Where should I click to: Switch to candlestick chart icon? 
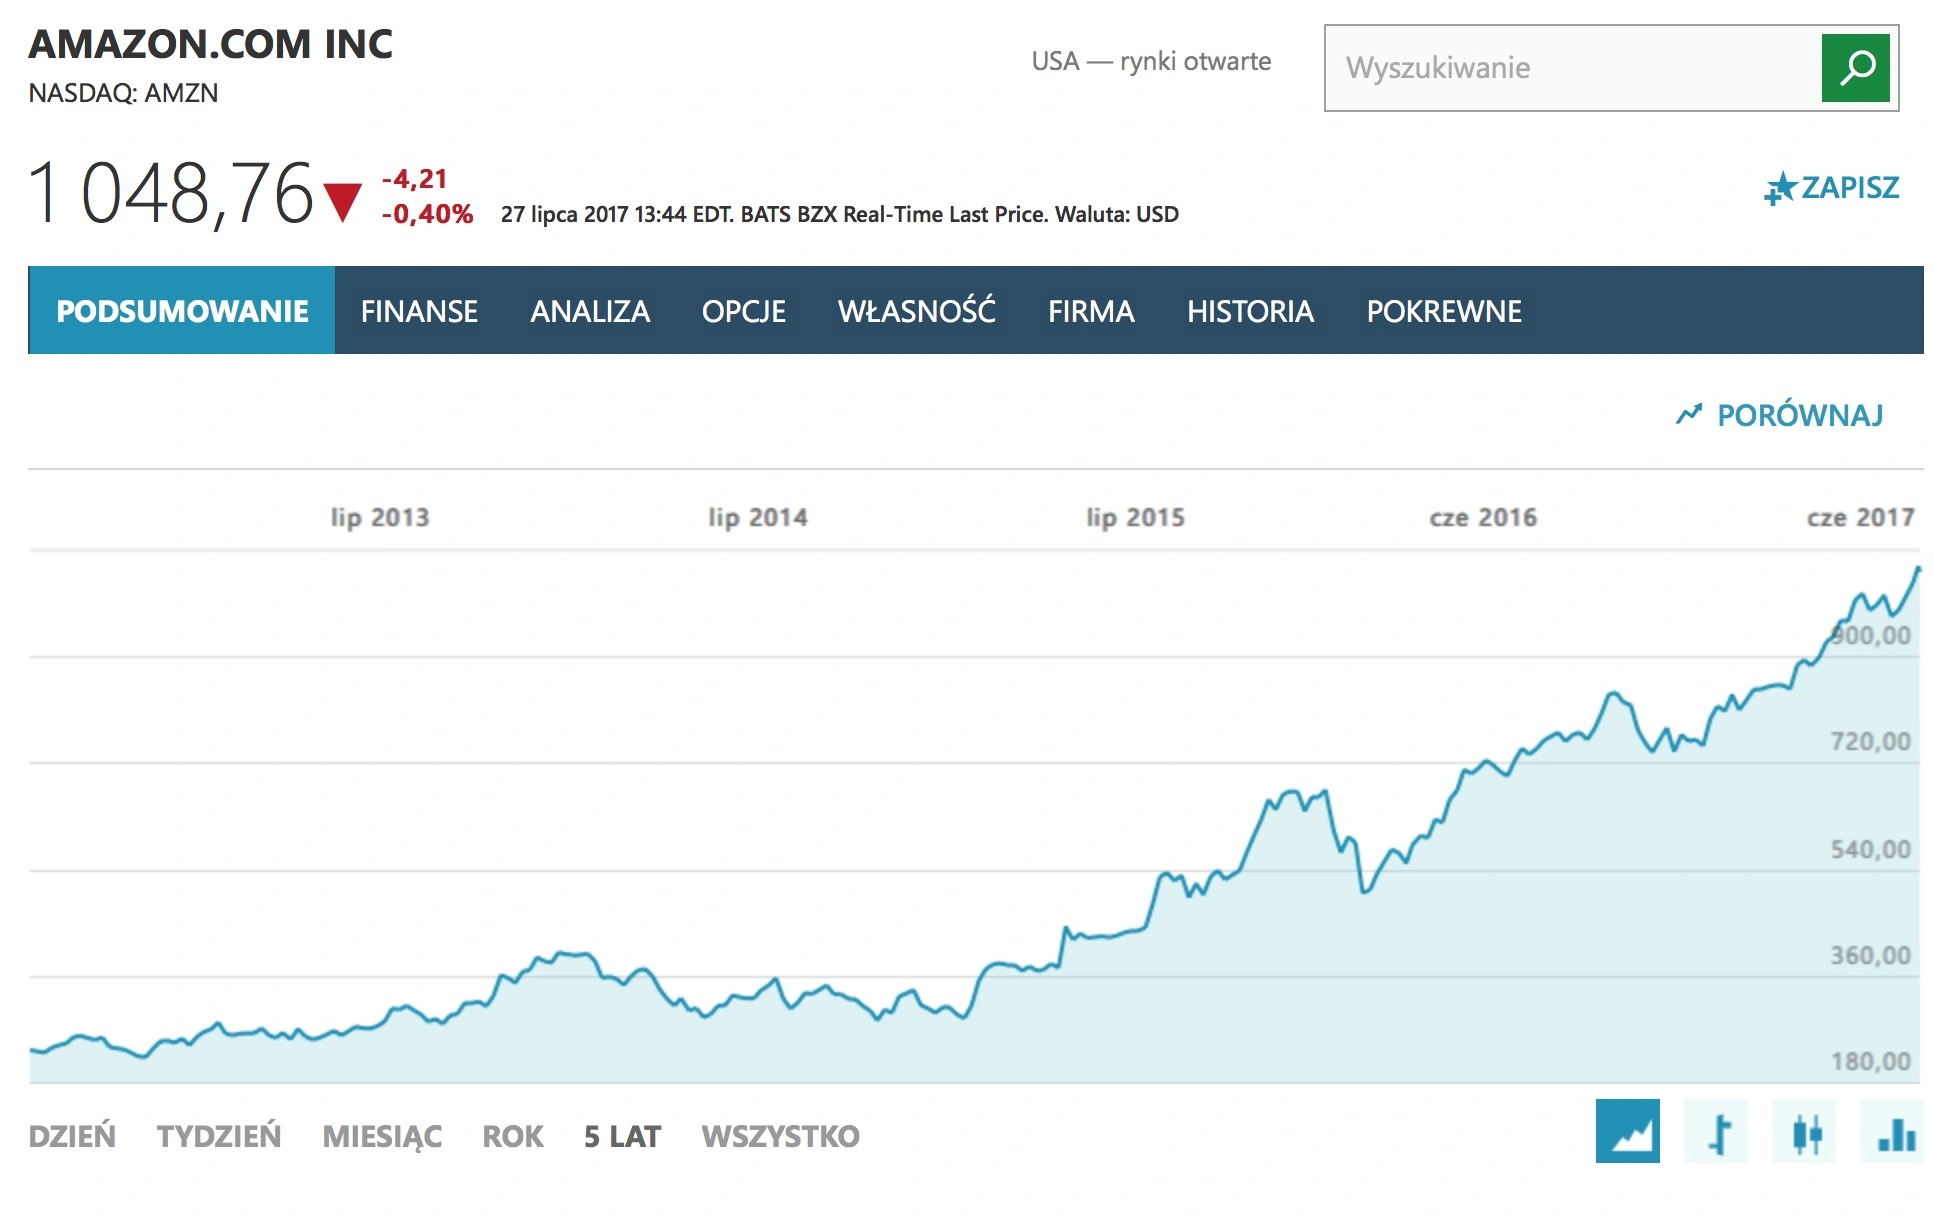tap(1804, 1131)
